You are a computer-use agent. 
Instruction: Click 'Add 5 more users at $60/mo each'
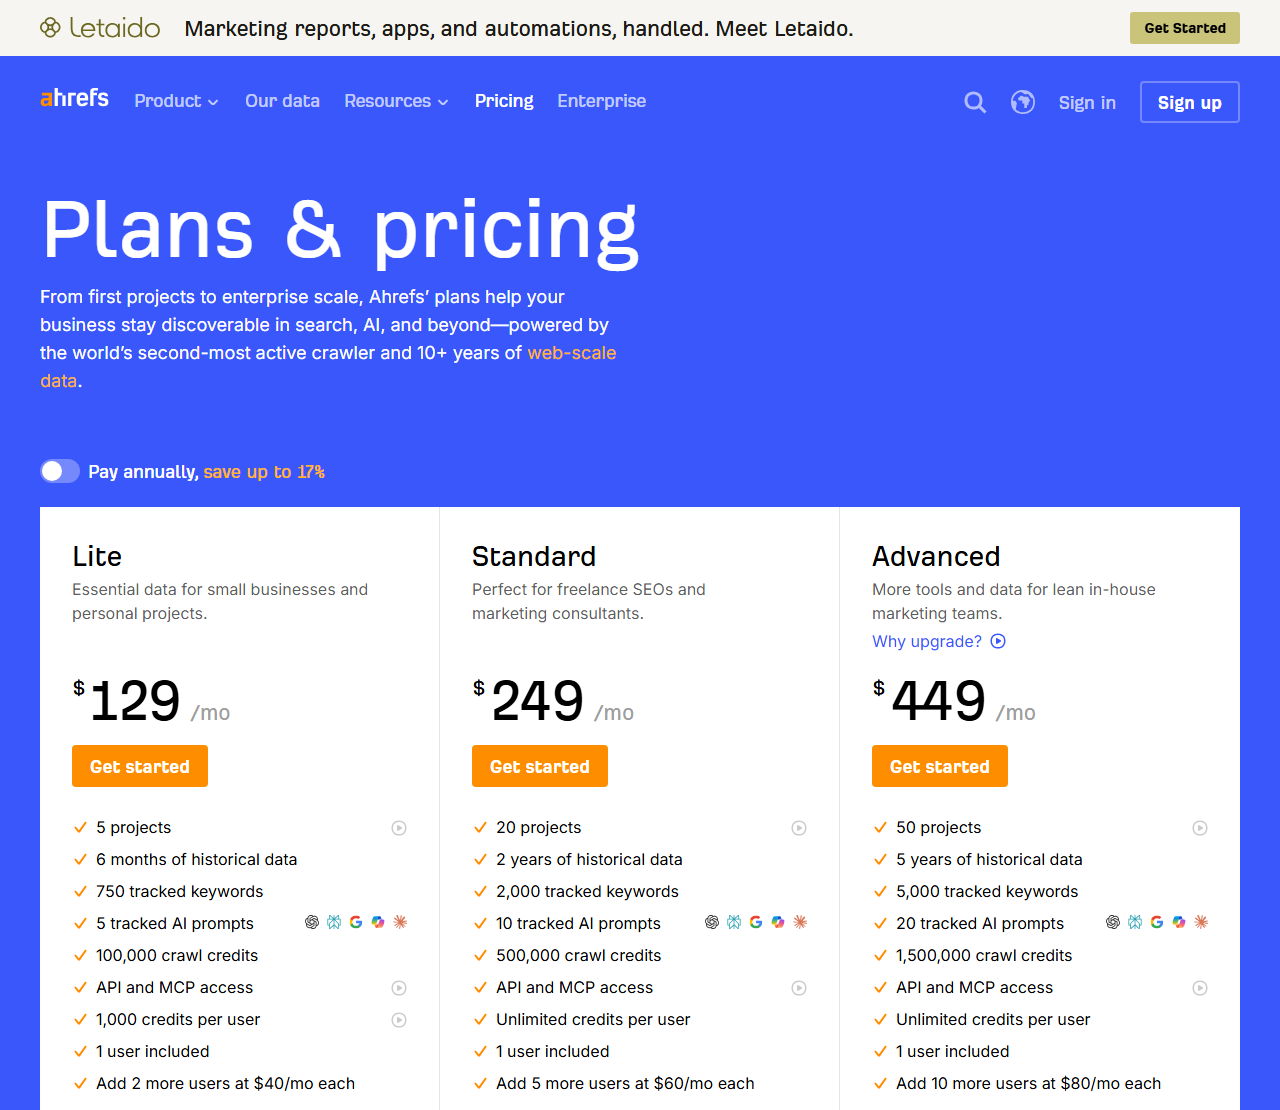(x=625, y=1083)
